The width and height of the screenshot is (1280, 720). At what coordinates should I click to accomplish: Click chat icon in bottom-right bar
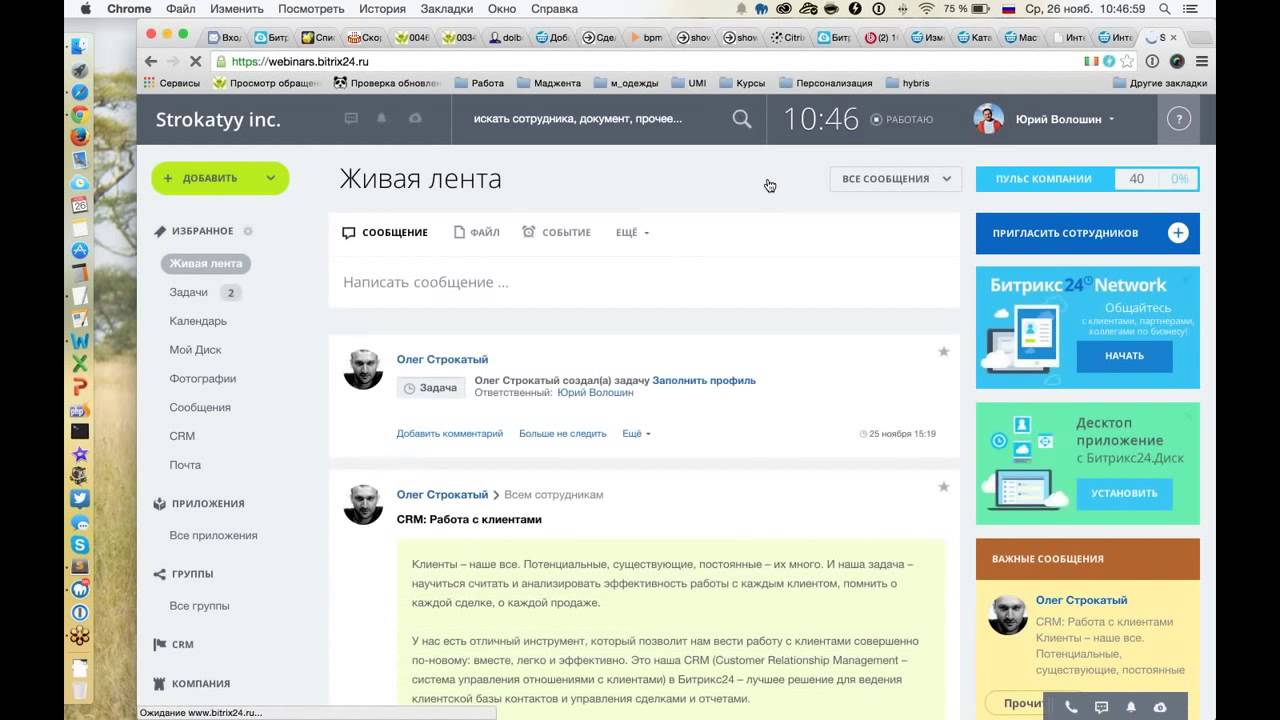coord(1101,707)
